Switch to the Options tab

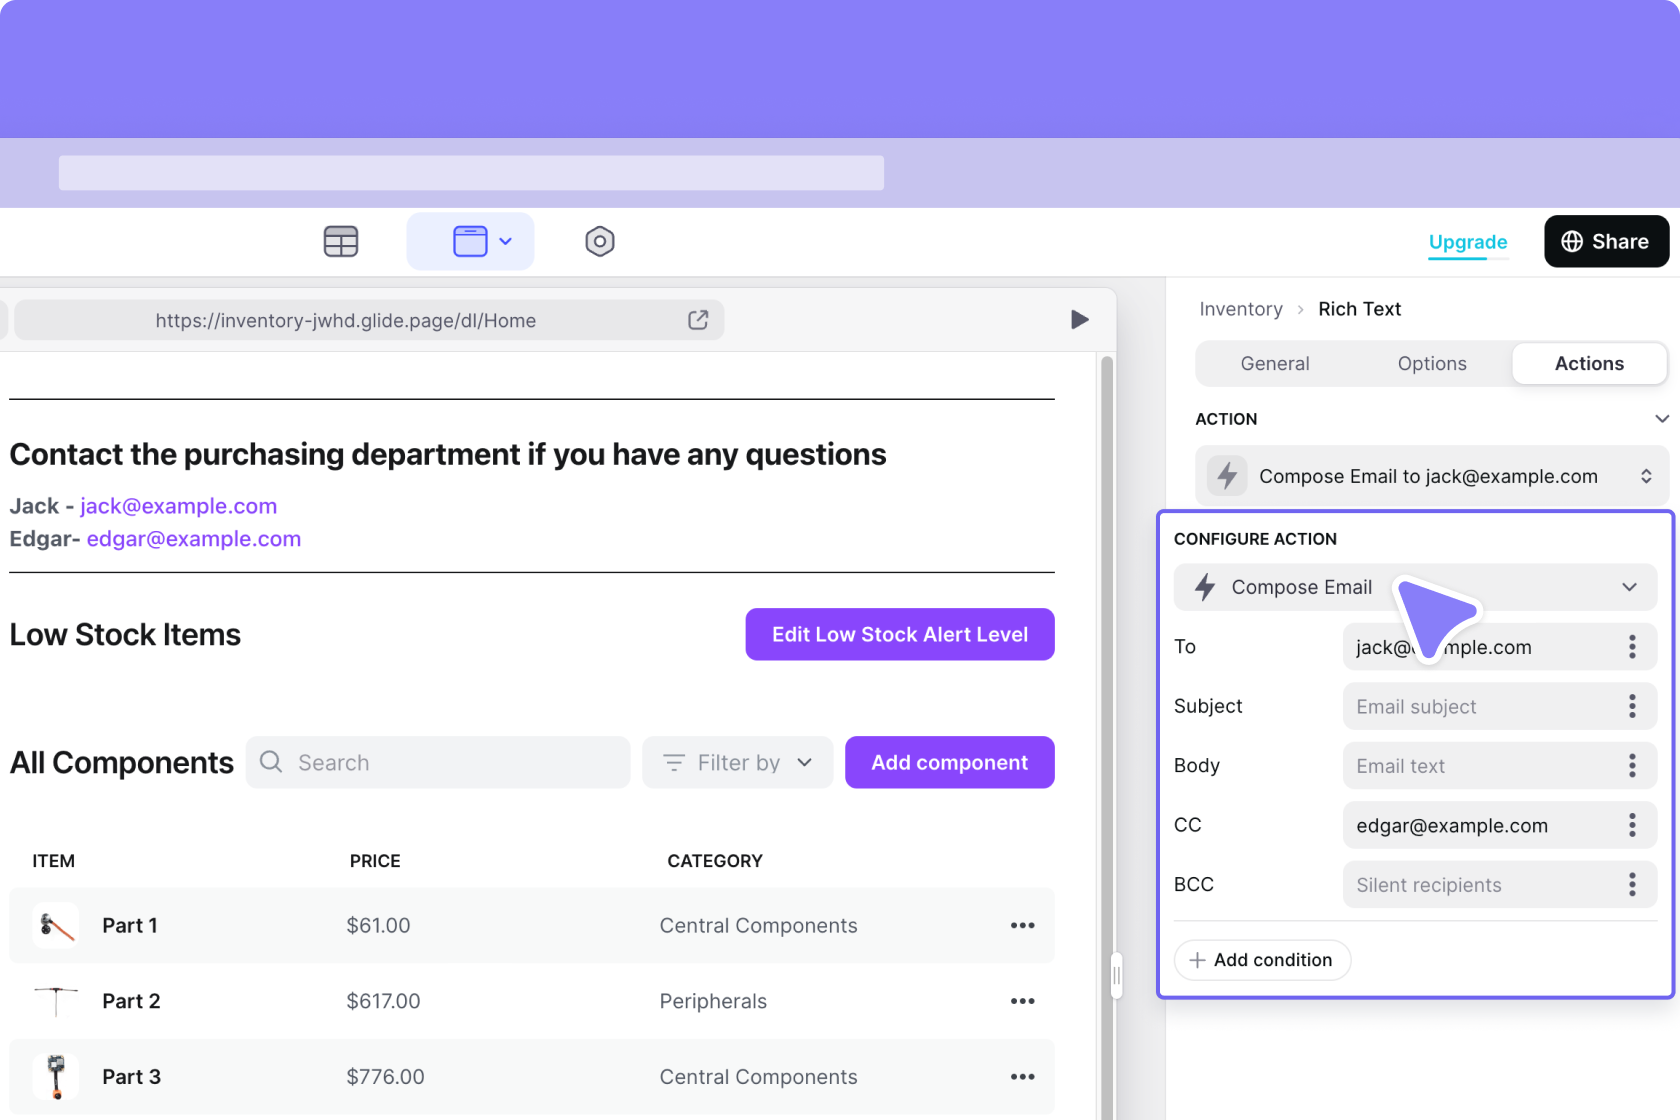tap(1431, 364)
